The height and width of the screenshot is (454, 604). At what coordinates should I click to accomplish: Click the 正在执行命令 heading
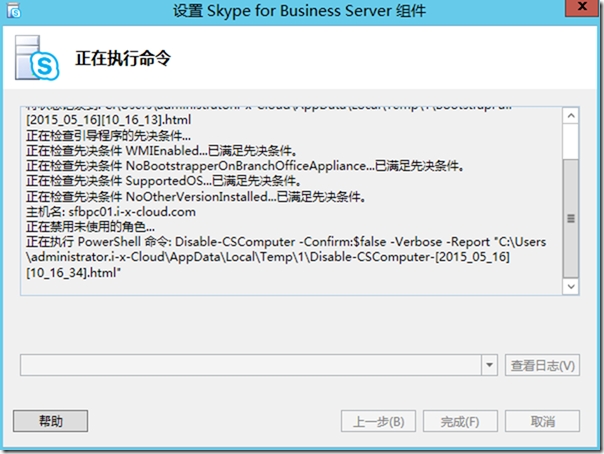(x=123, y=58)
